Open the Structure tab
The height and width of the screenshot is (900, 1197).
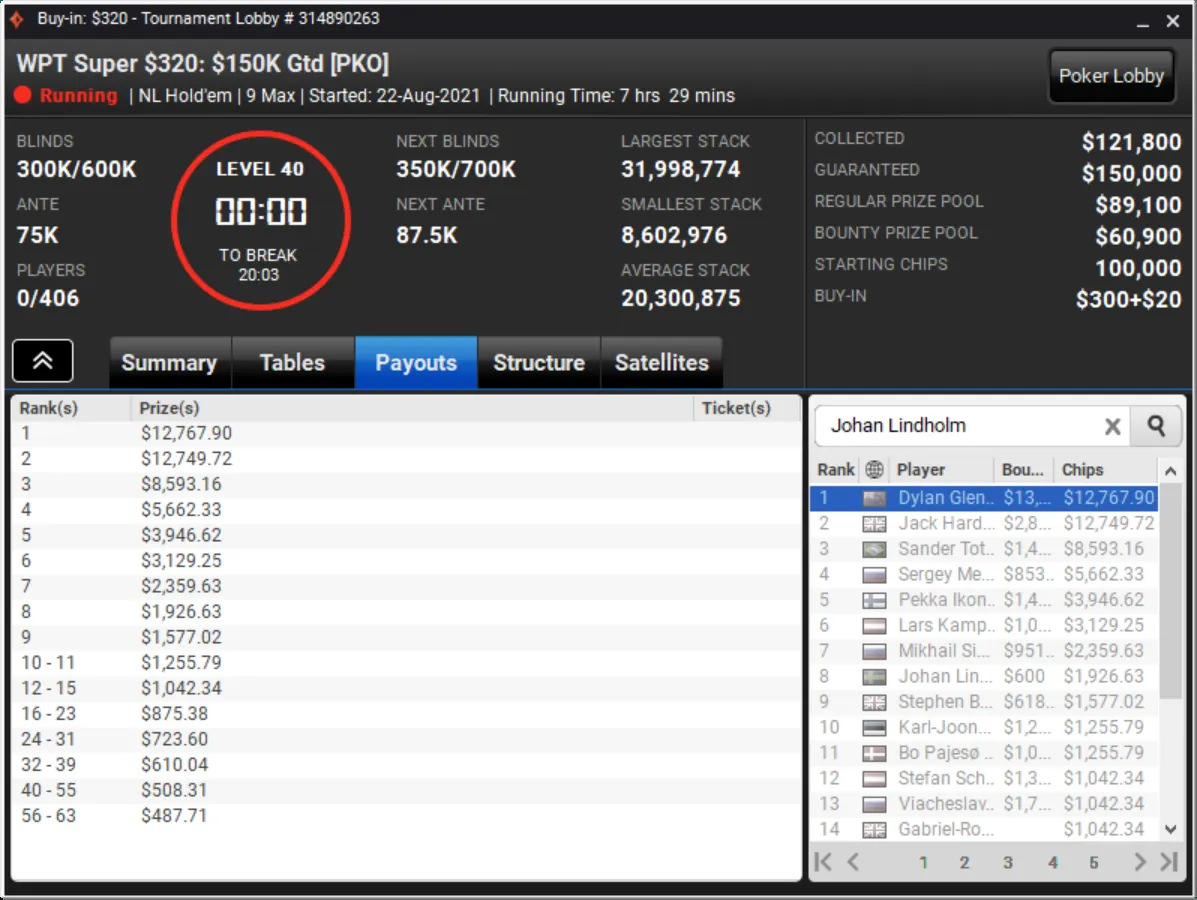(x=538, y=363)
